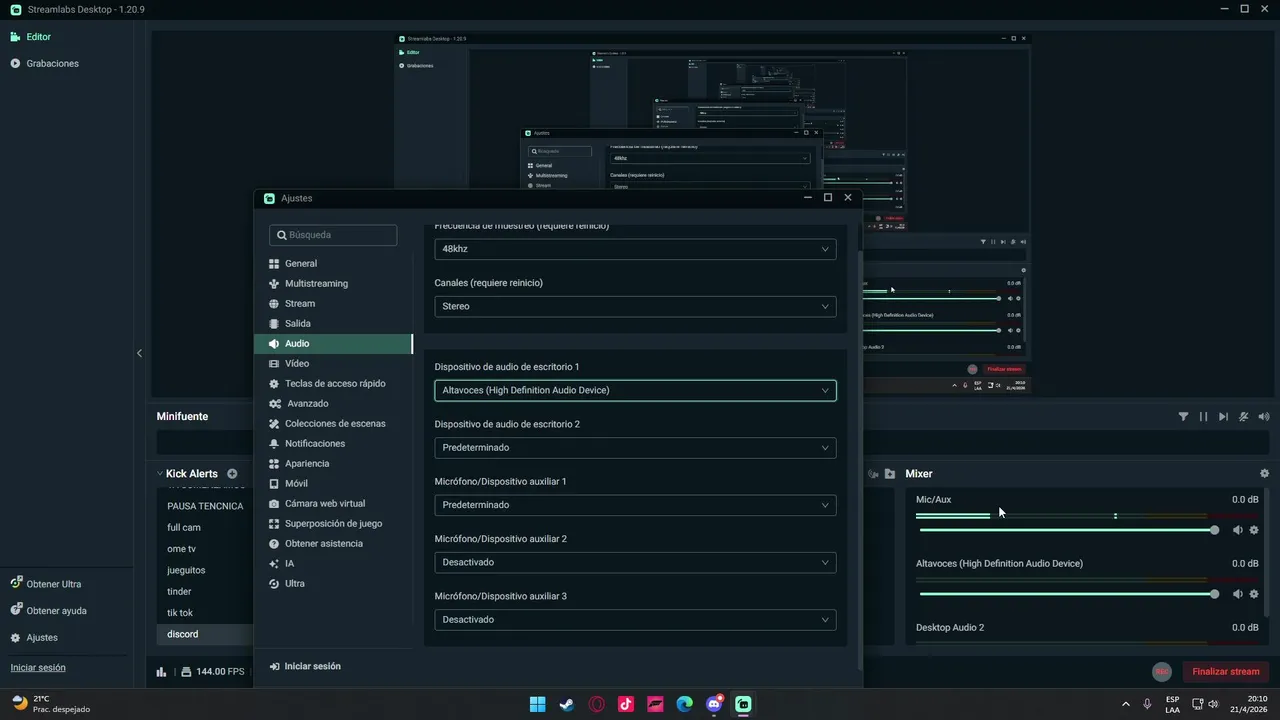This screenshot has height=720, width=1280.
Task: Click the Ajustes window scrollbar
Action: [x=859, y=460]
